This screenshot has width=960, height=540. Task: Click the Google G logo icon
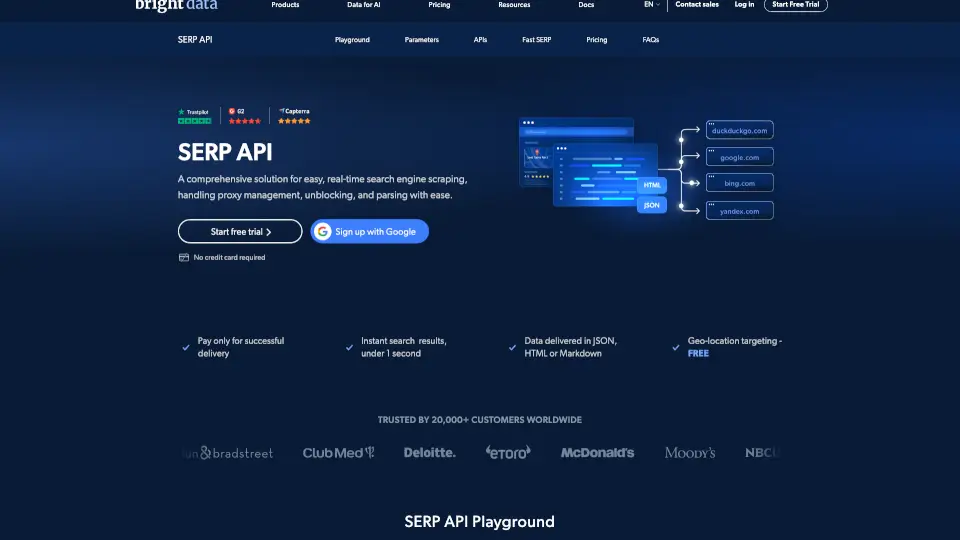point(323,231)
